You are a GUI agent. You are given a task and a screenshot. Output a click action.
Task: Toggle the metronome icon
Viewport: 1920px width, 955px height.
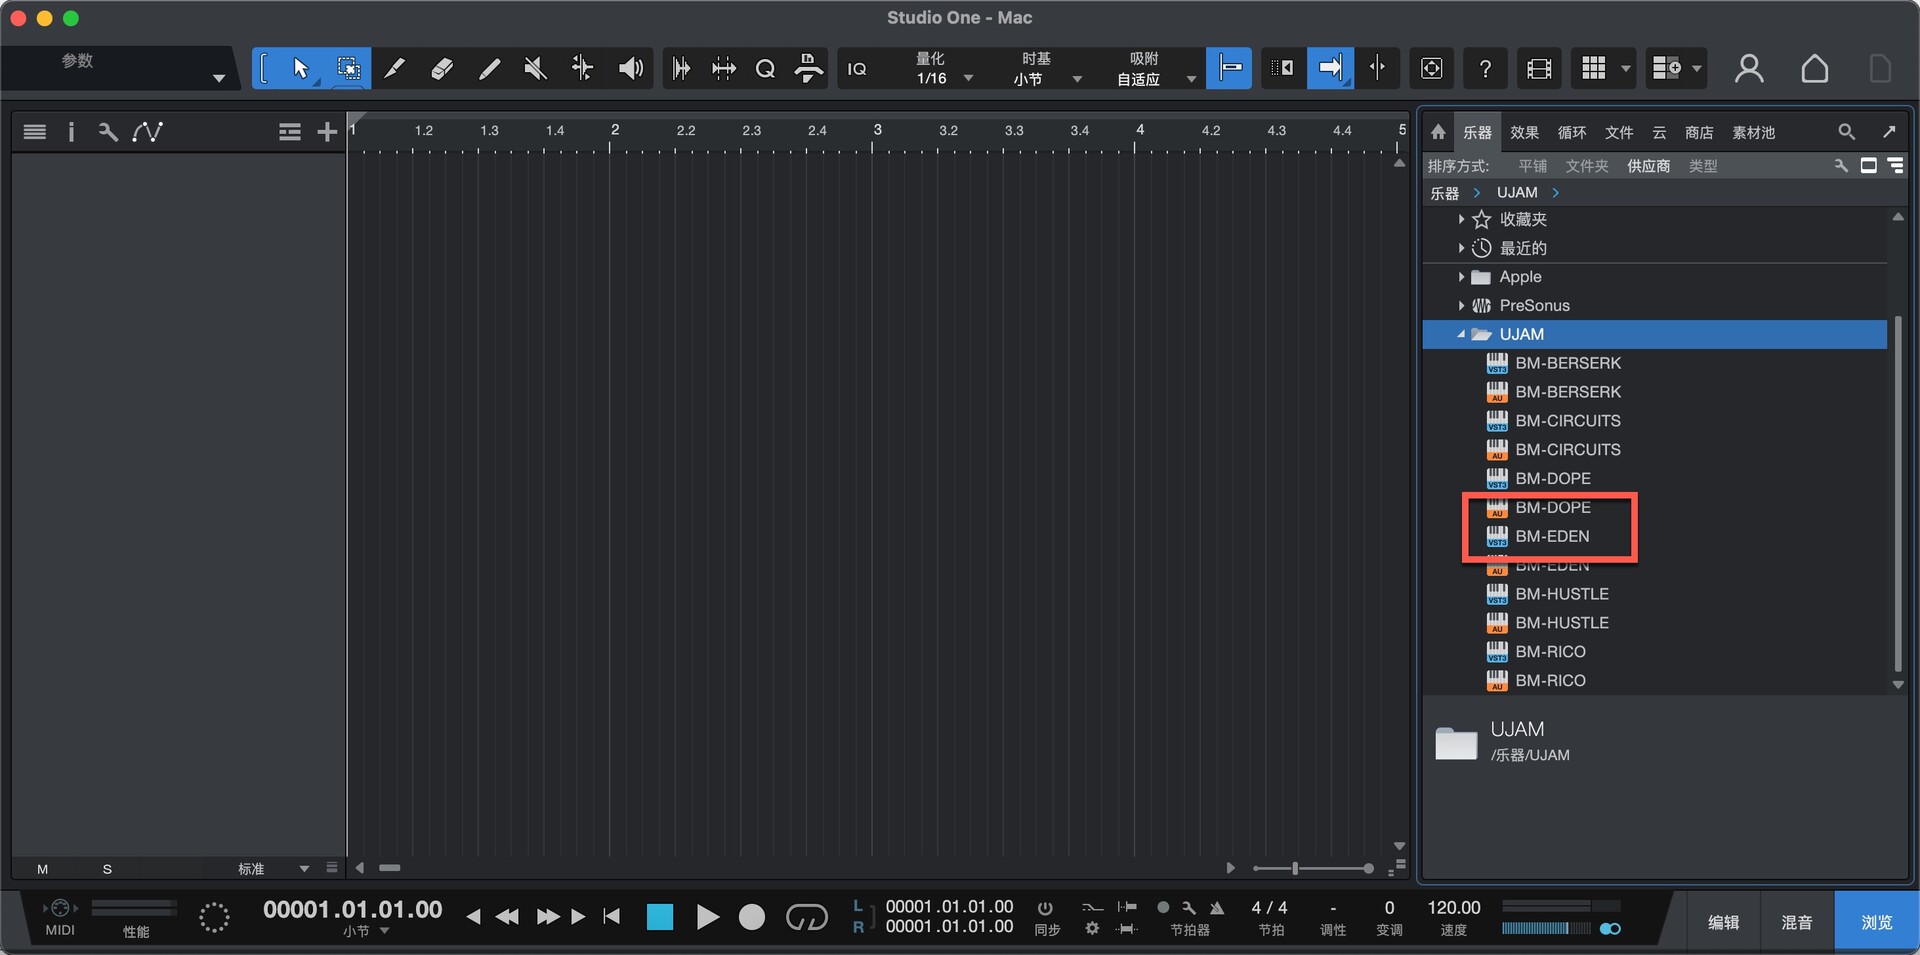point(1217,908)
